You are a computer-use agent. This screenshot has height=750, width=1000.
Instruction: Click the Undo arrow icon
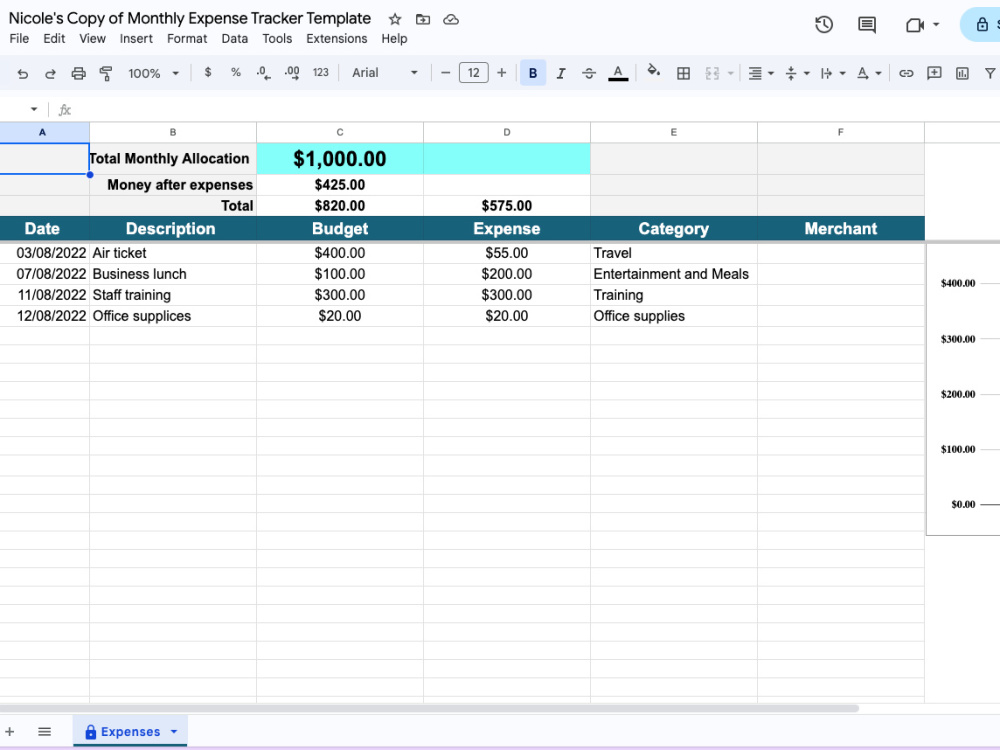click(x=22, y=73)
